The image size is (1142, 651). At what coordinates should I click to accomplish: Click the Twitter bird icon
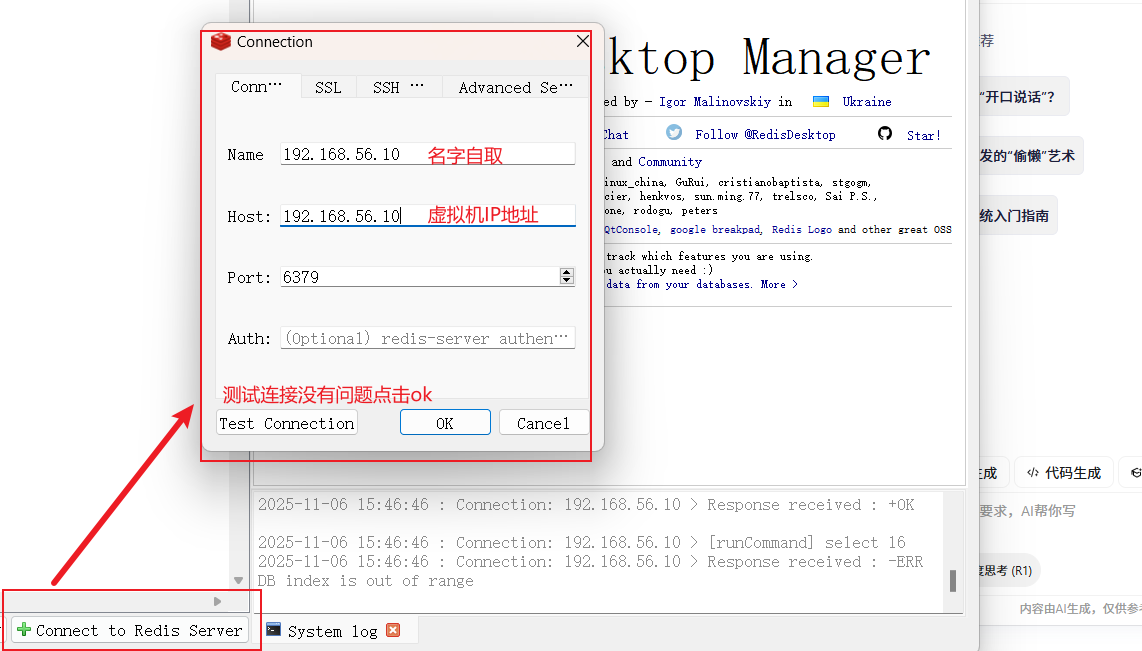click(674, 133)
